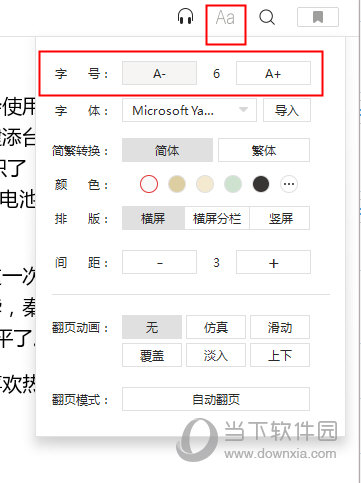Click the 字号 label
361x483 pixels.
click(81, 74)
